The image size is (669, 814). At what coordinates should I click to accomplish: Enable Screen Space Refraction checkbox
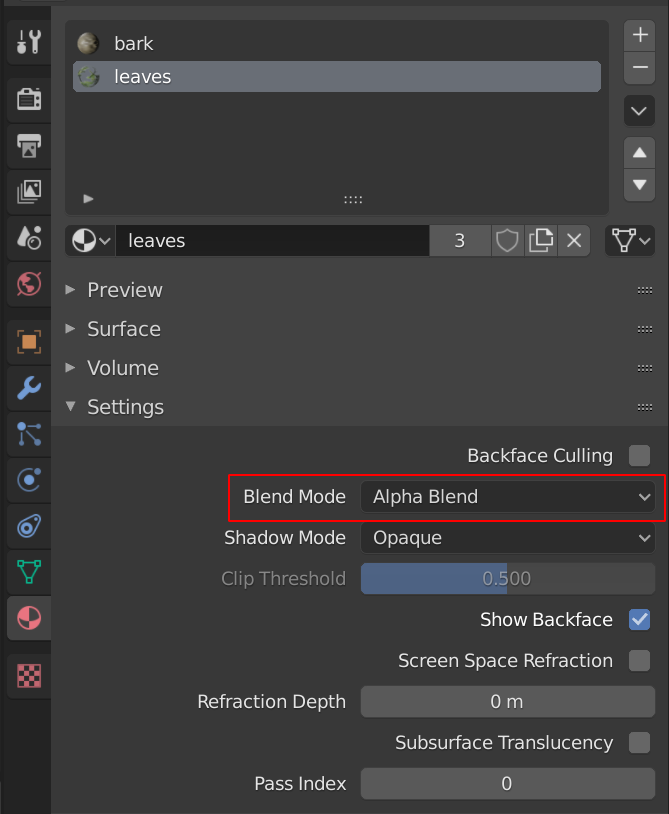(639, 661)
